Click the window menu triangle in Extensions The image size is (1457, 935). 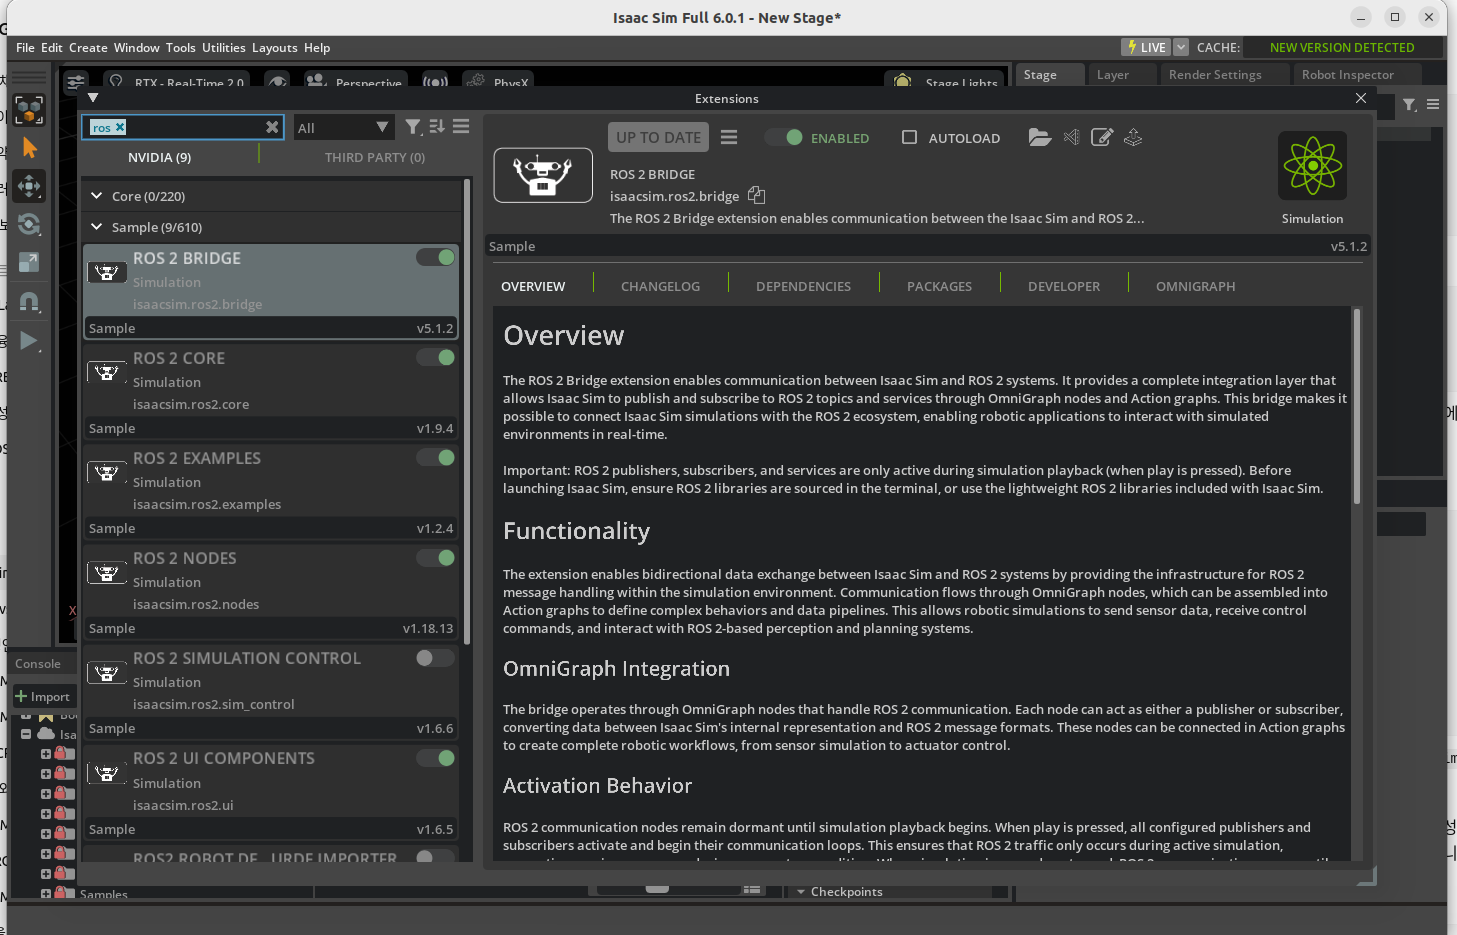point(93,98)
